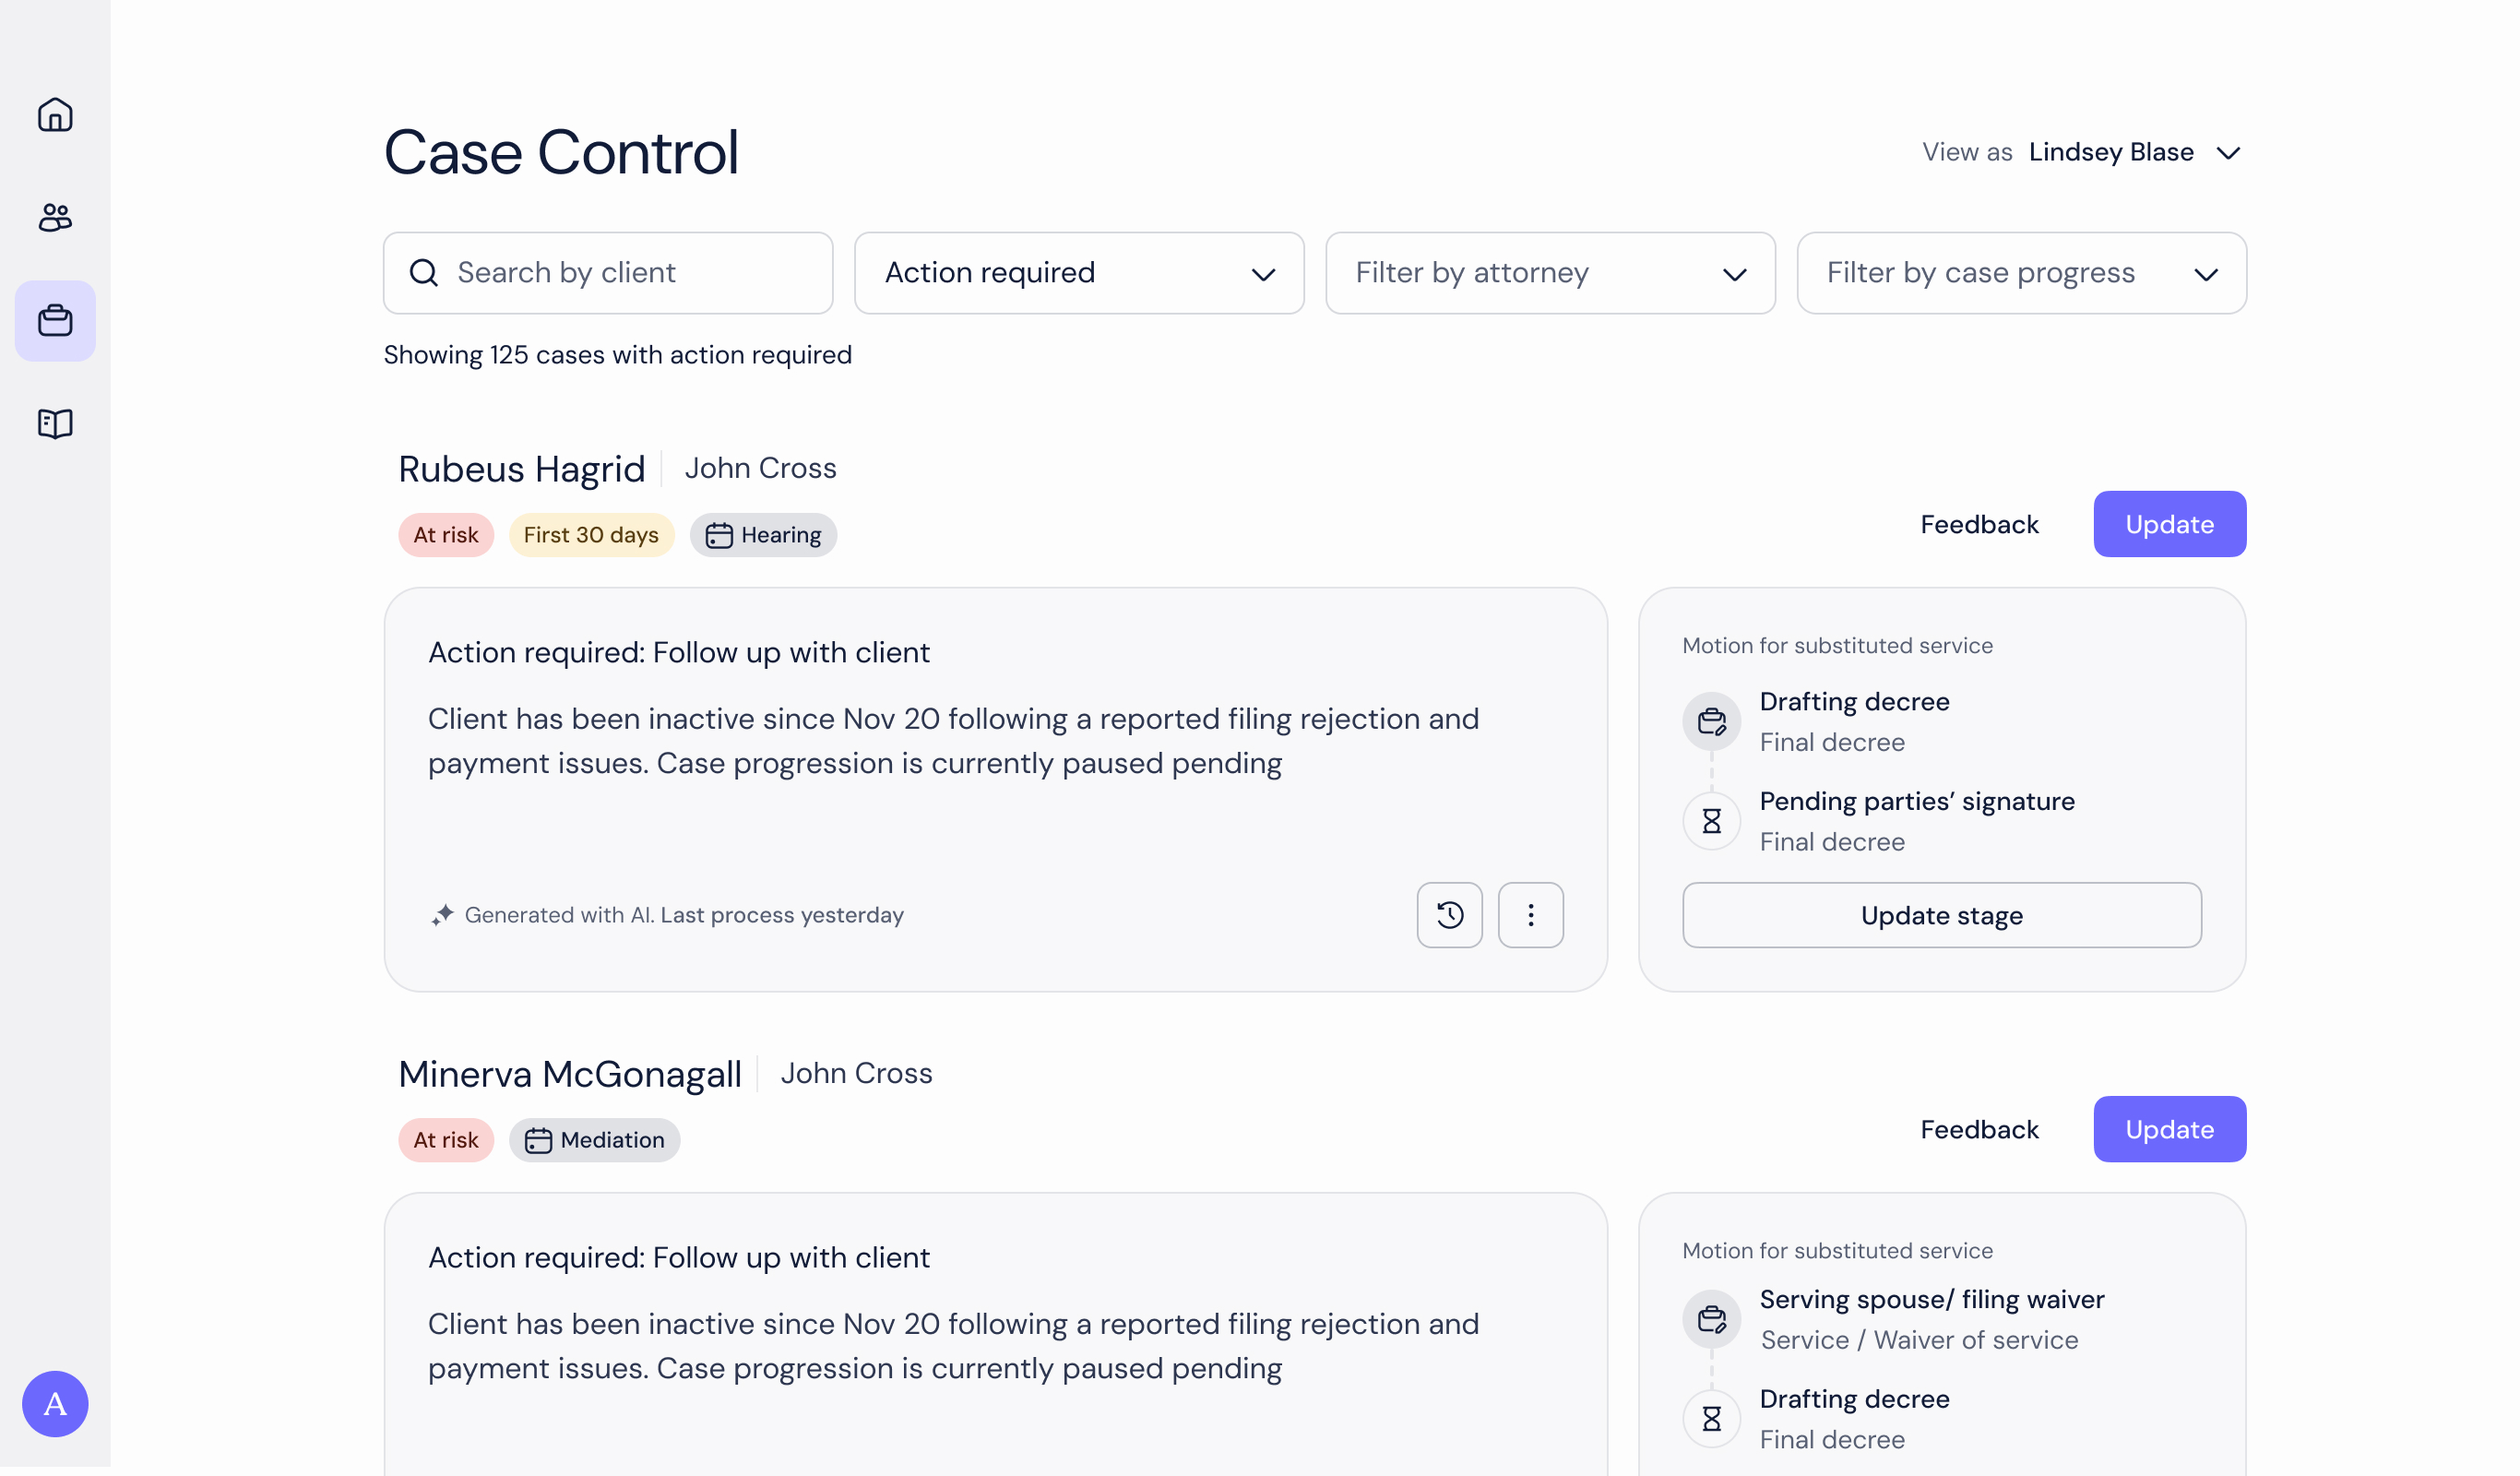Image resolution: width=2520 pixels, height=1476 pixels.
Task: Click Hagrid's 'Action required: Follow up with client' heading
Action: (x=679, y=652)
